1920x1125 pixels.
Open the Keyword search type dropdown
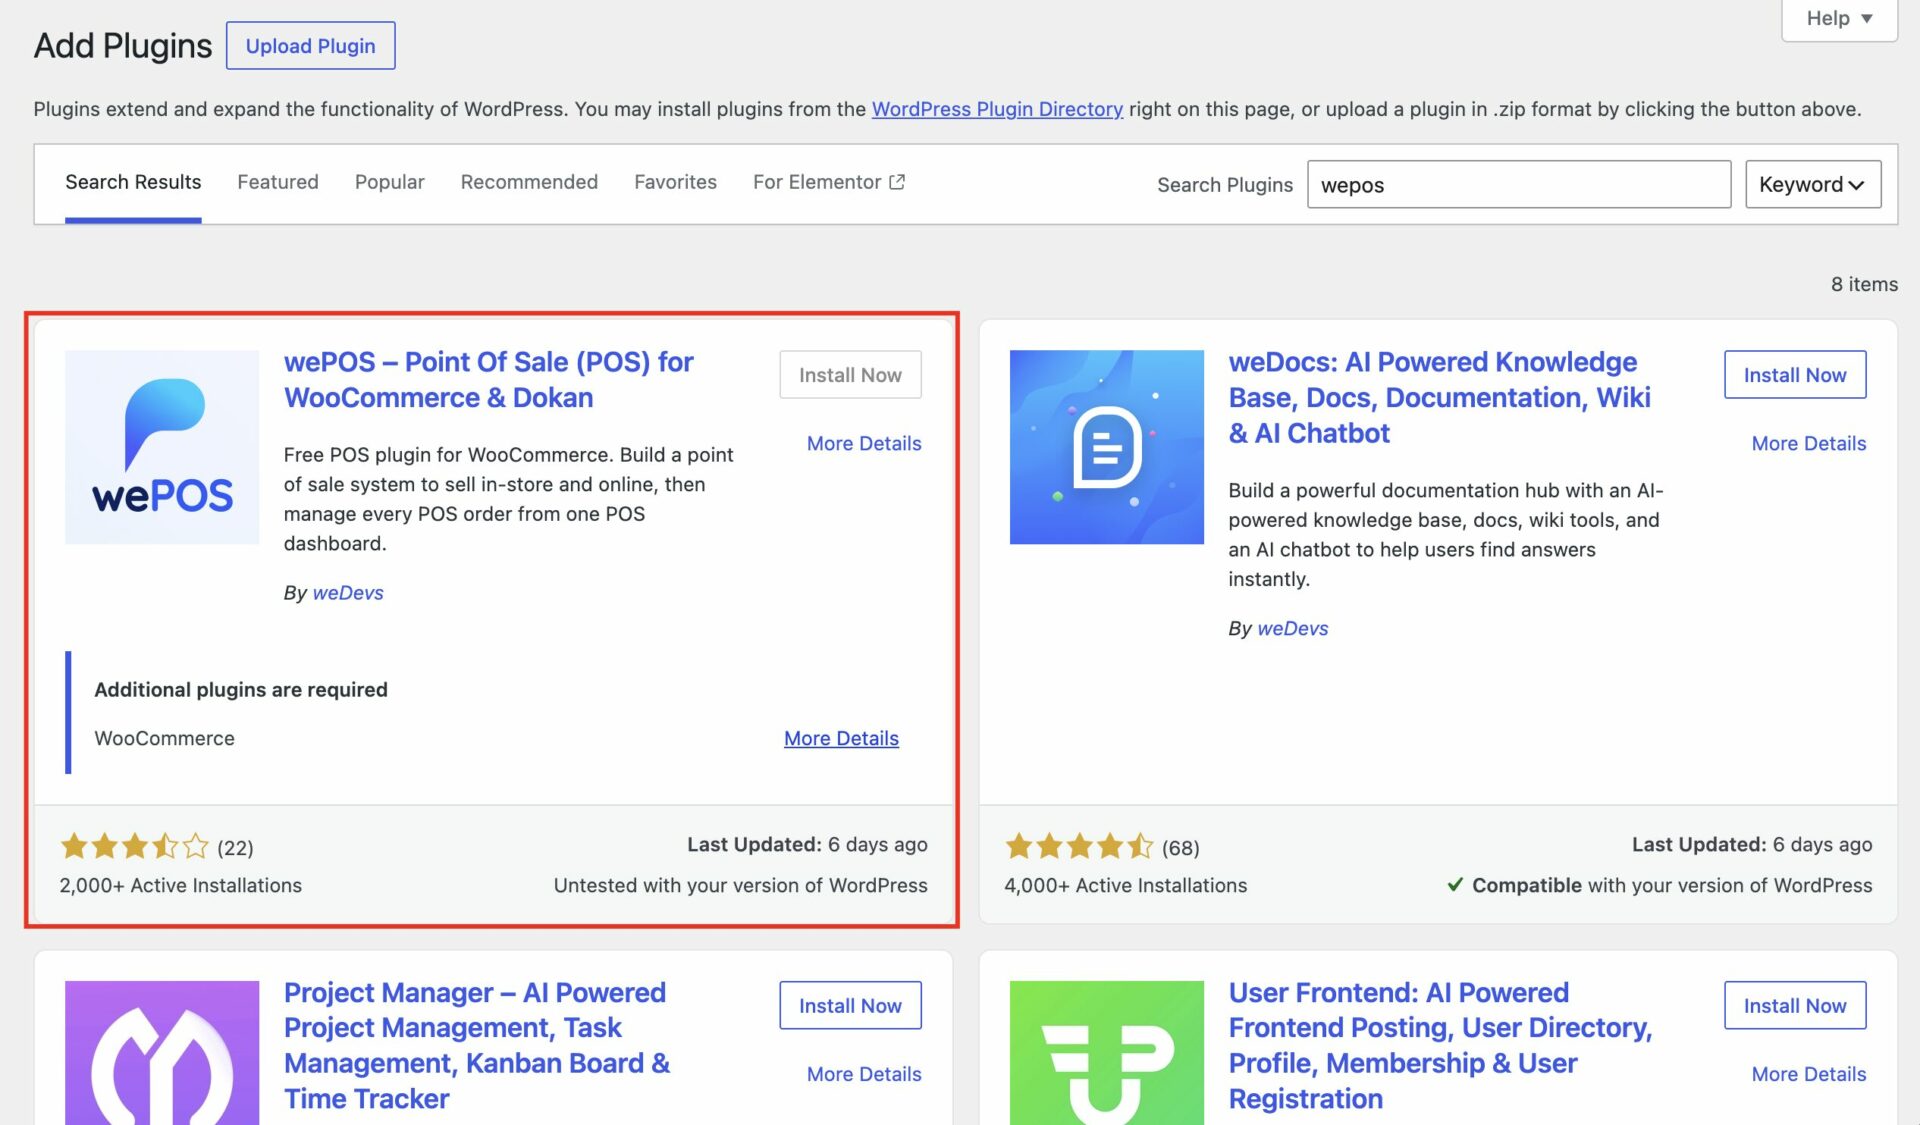pos(1813,184)
